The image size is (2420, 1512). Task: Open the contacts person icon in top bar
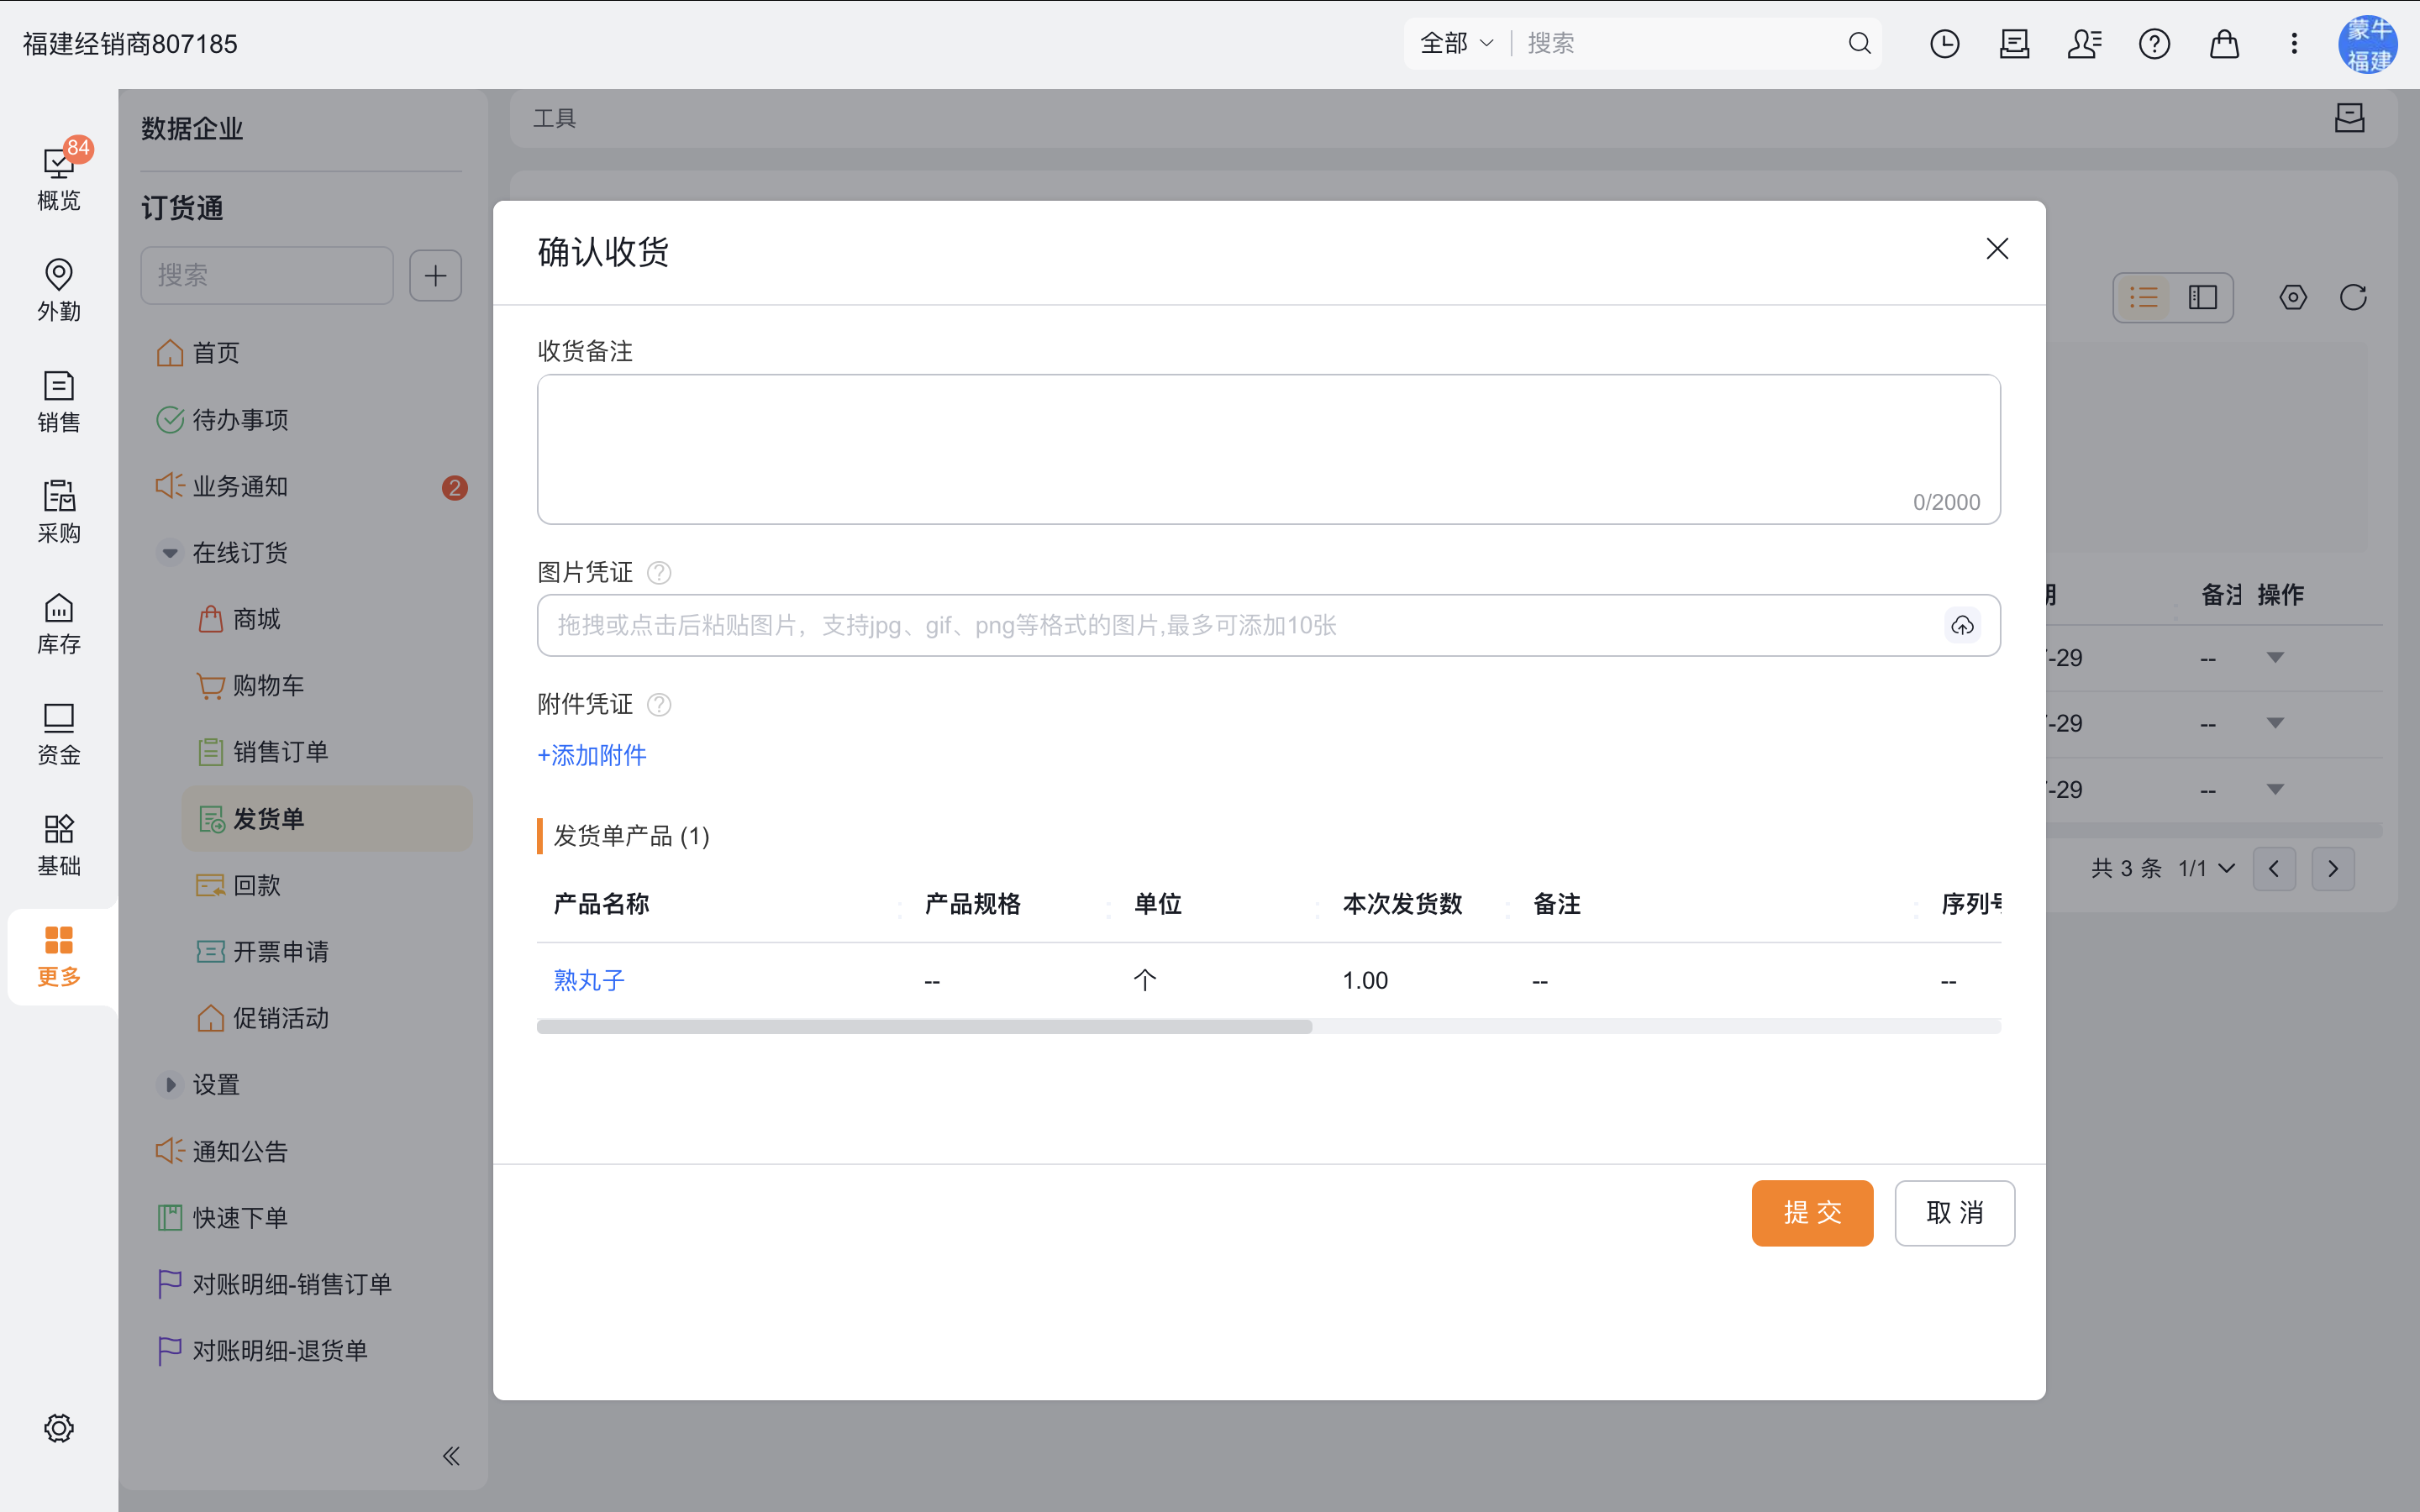coord(2084,44)
